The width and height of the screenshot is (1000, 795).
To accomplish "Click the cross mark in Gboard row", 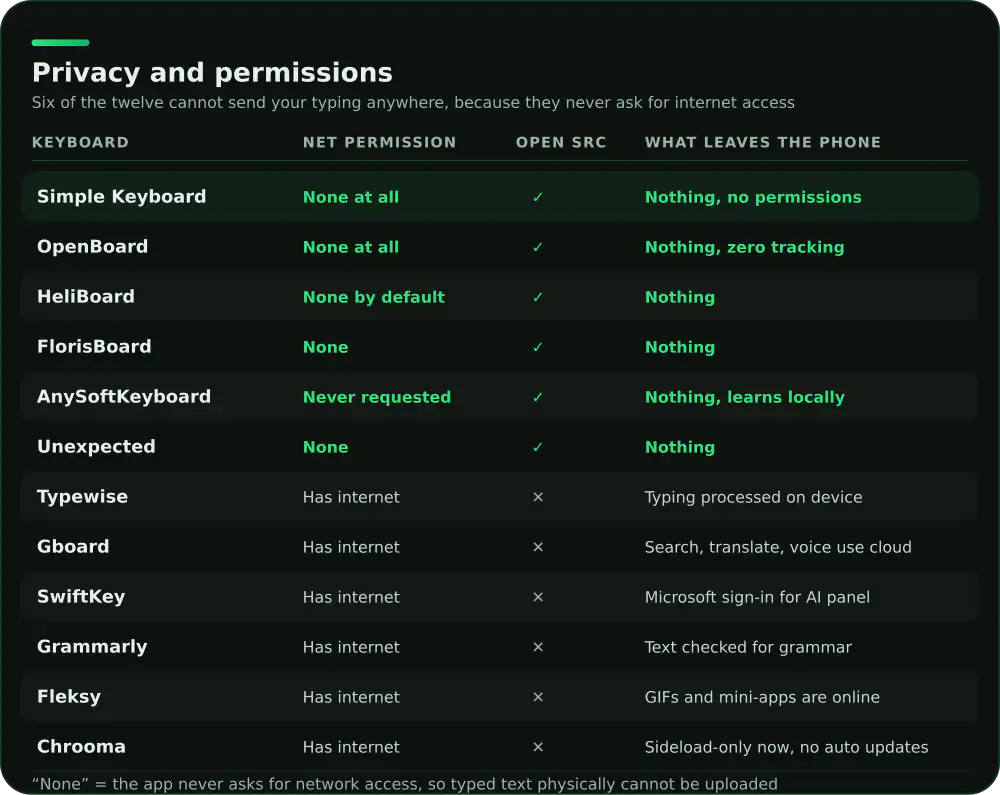I will click(x=538, y=547).
